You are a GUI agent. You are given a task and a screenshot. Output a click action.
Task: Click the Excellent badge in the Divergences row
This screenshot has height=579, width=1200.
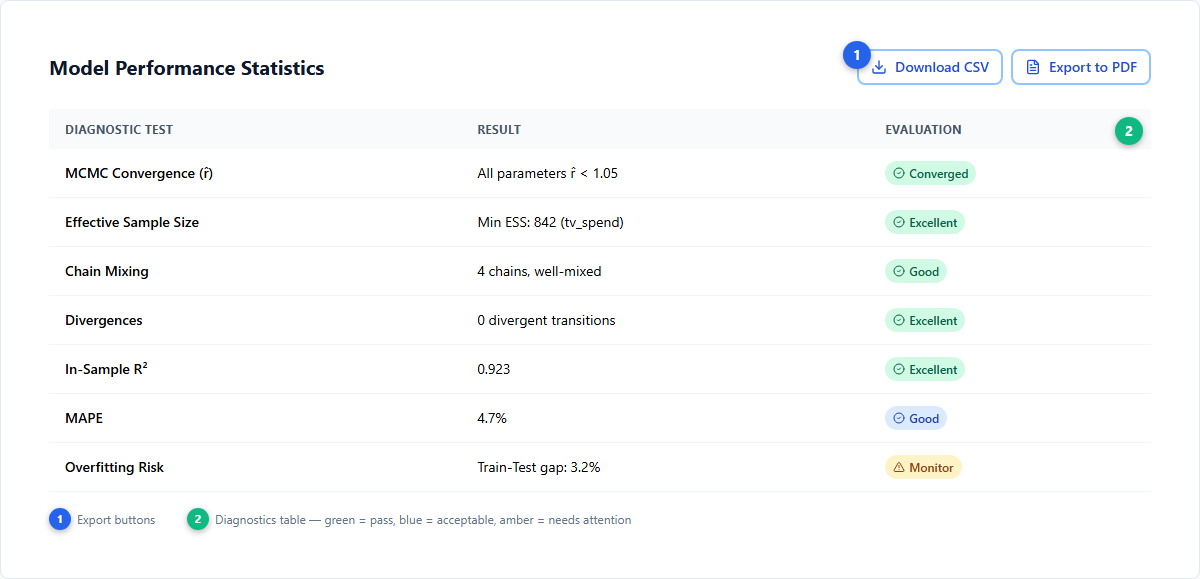click(x=925, y=320)
